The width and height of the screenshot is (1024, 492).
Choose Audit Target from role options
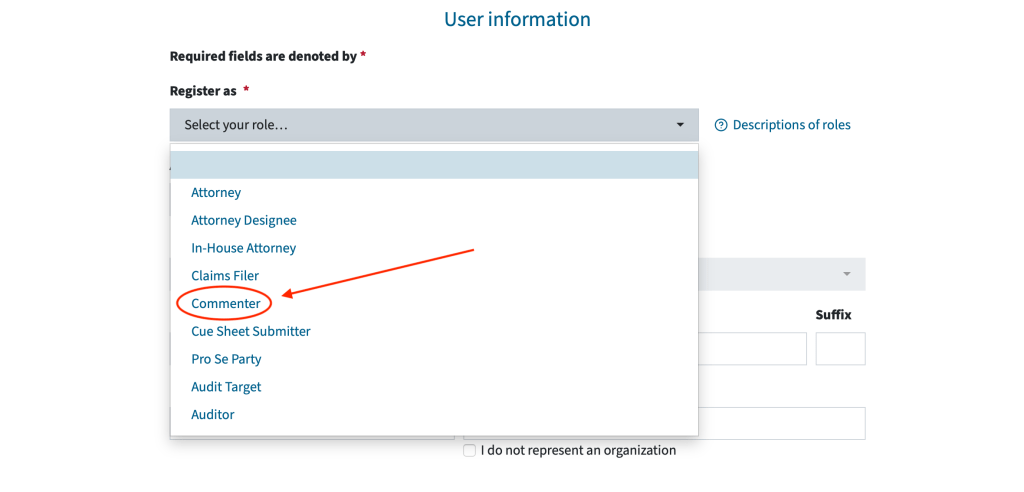pyautogui.click(x=226, y=387)
